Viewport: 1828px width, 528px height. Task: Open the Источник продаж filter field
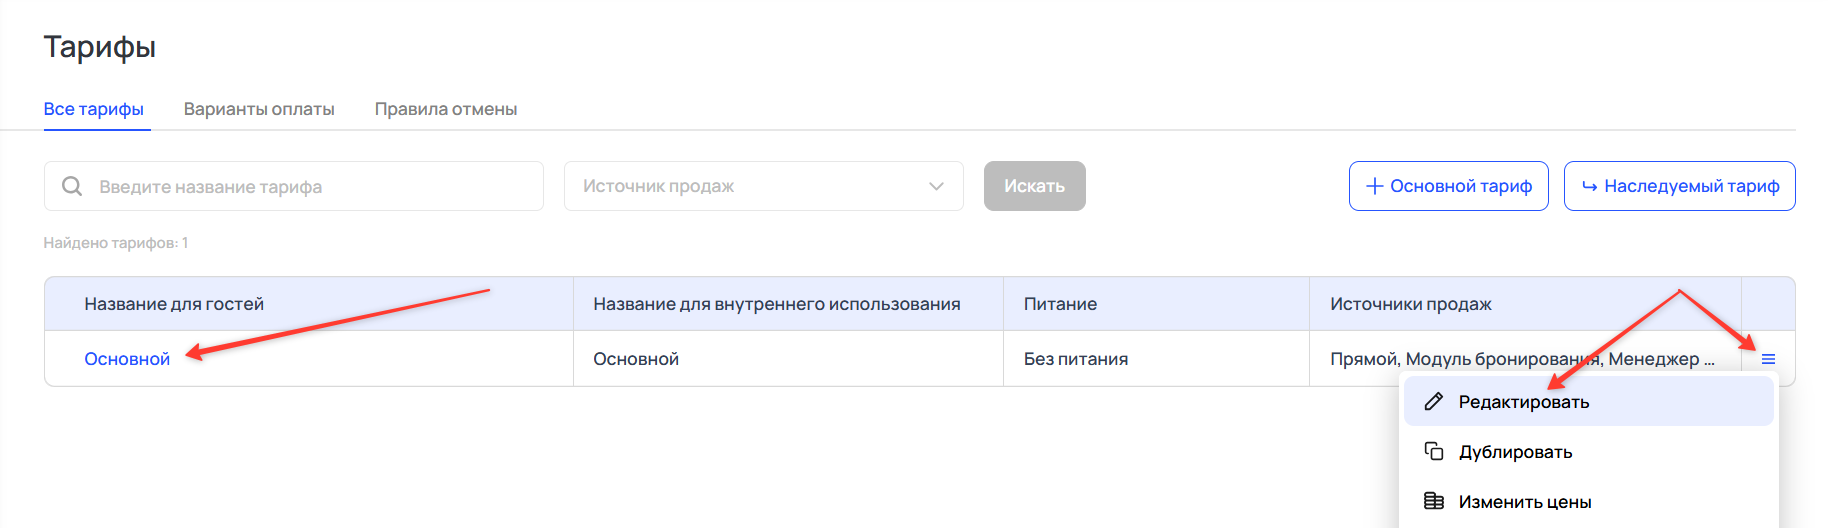[750, 186]
